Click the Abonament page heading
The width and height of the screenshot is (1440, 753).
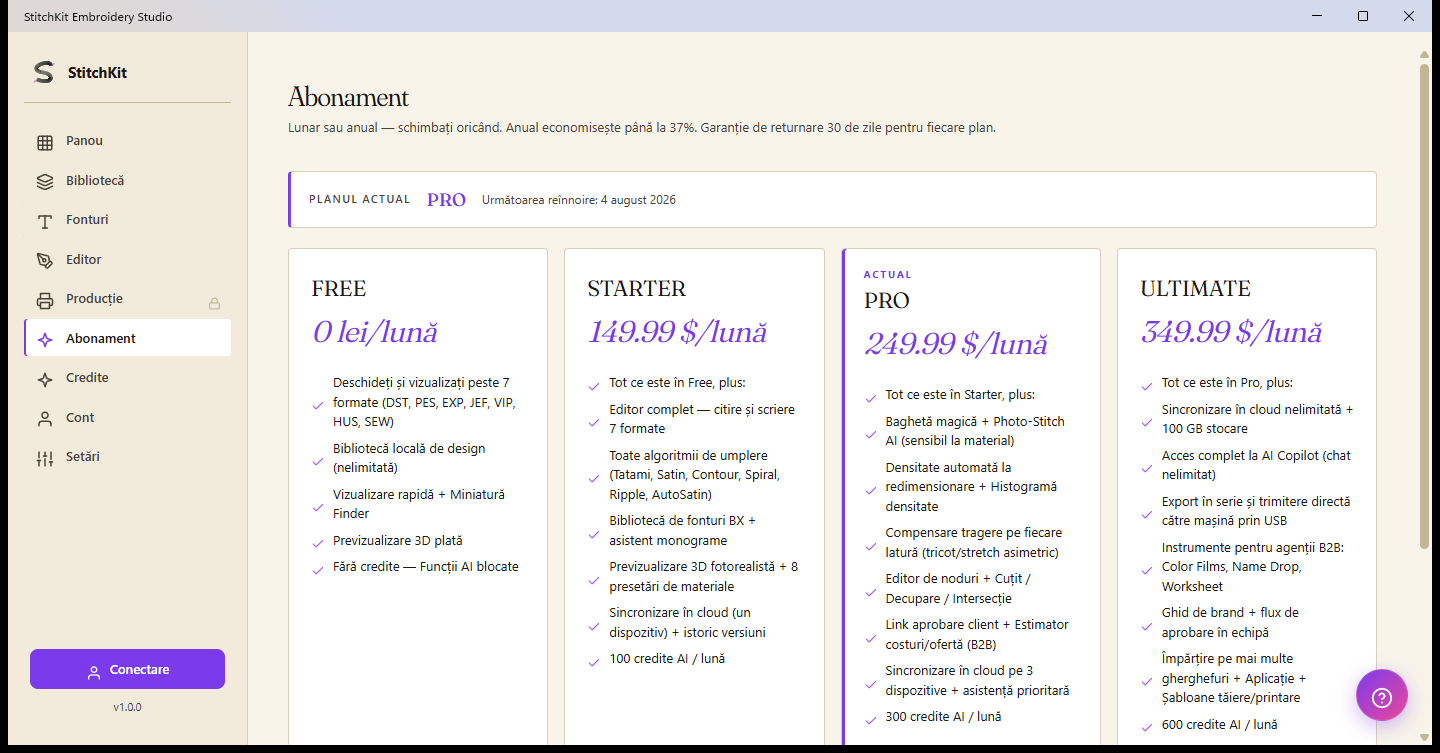tap(348, 98)
